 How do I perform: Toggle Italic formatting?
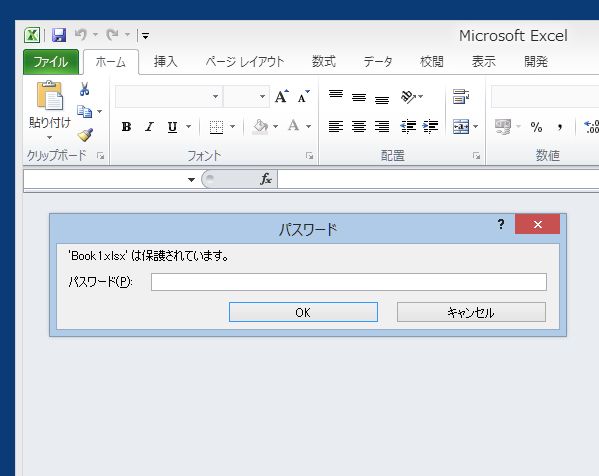click(x=149, y=126)
